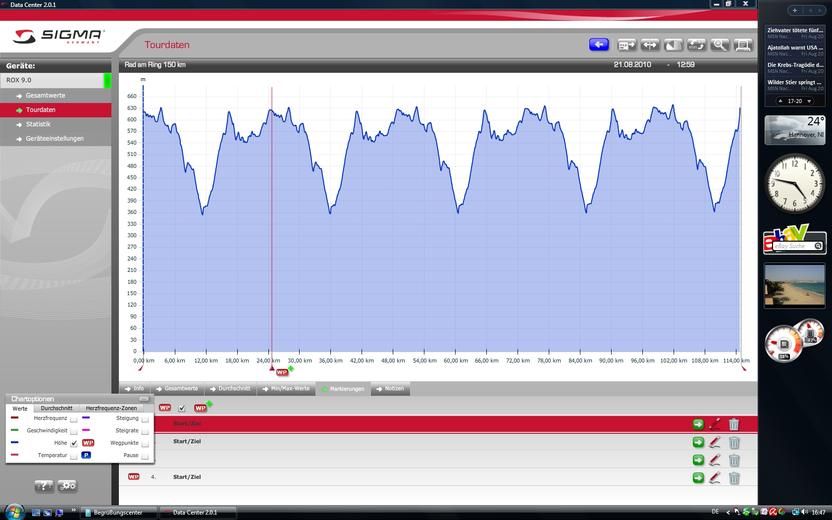Open the ROX 9.0 device selector
Viewport: 832px width, 520px height.
[x=56, y=80]
